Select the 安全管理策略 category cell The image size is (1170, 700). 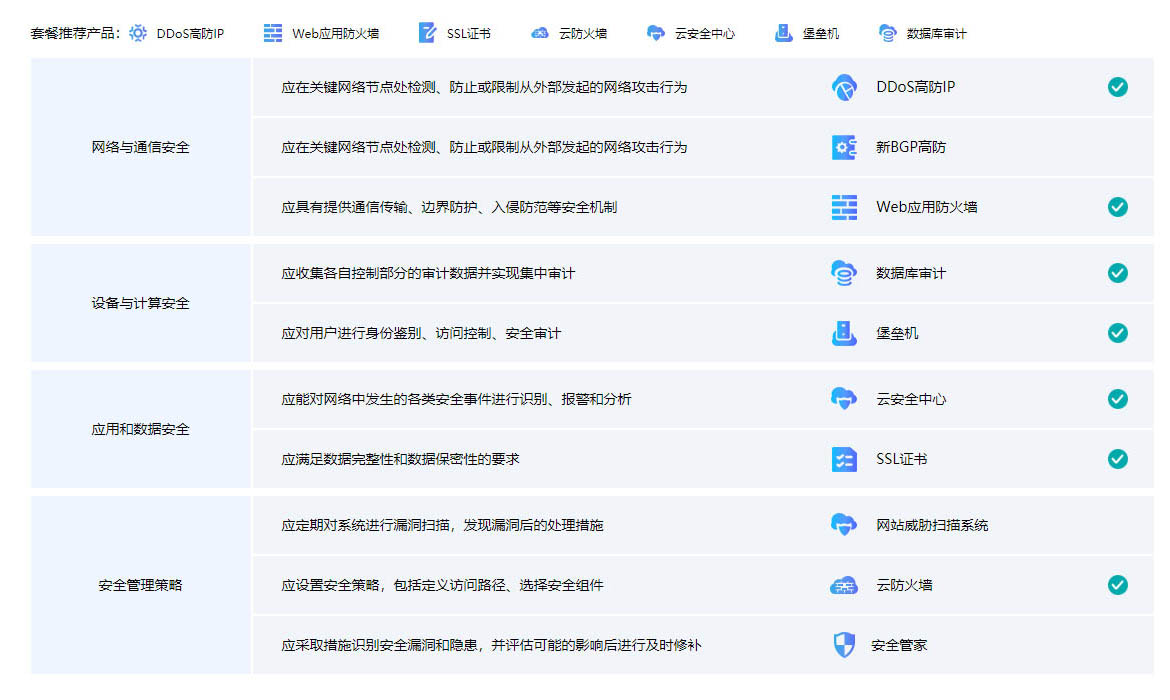pyautogui.click(x=140, y=585)
